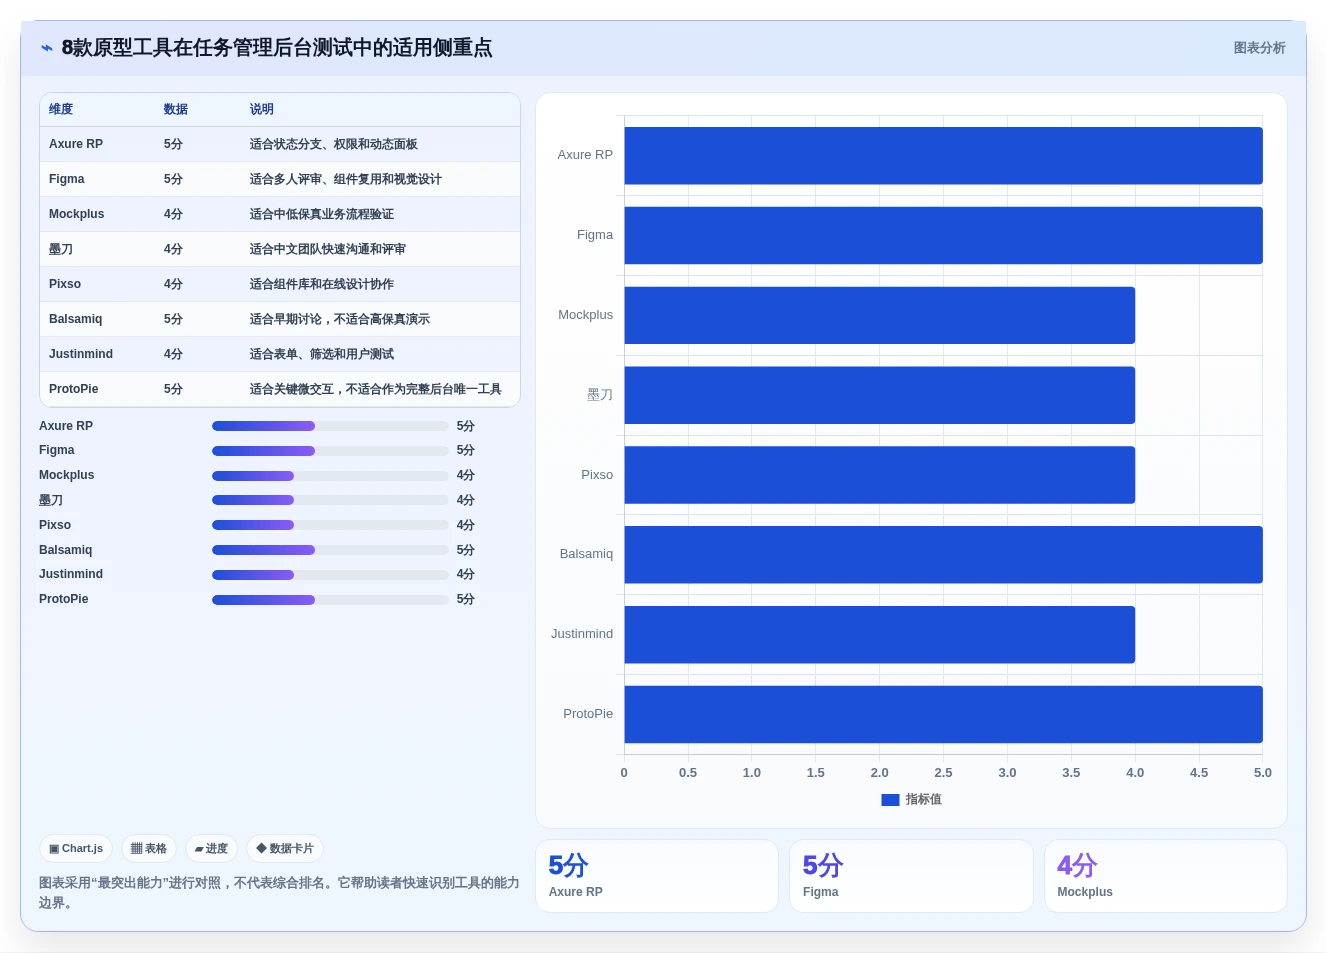Click the Axure RP chart bar
The image size is (1327, 953).
click(943, 155)
